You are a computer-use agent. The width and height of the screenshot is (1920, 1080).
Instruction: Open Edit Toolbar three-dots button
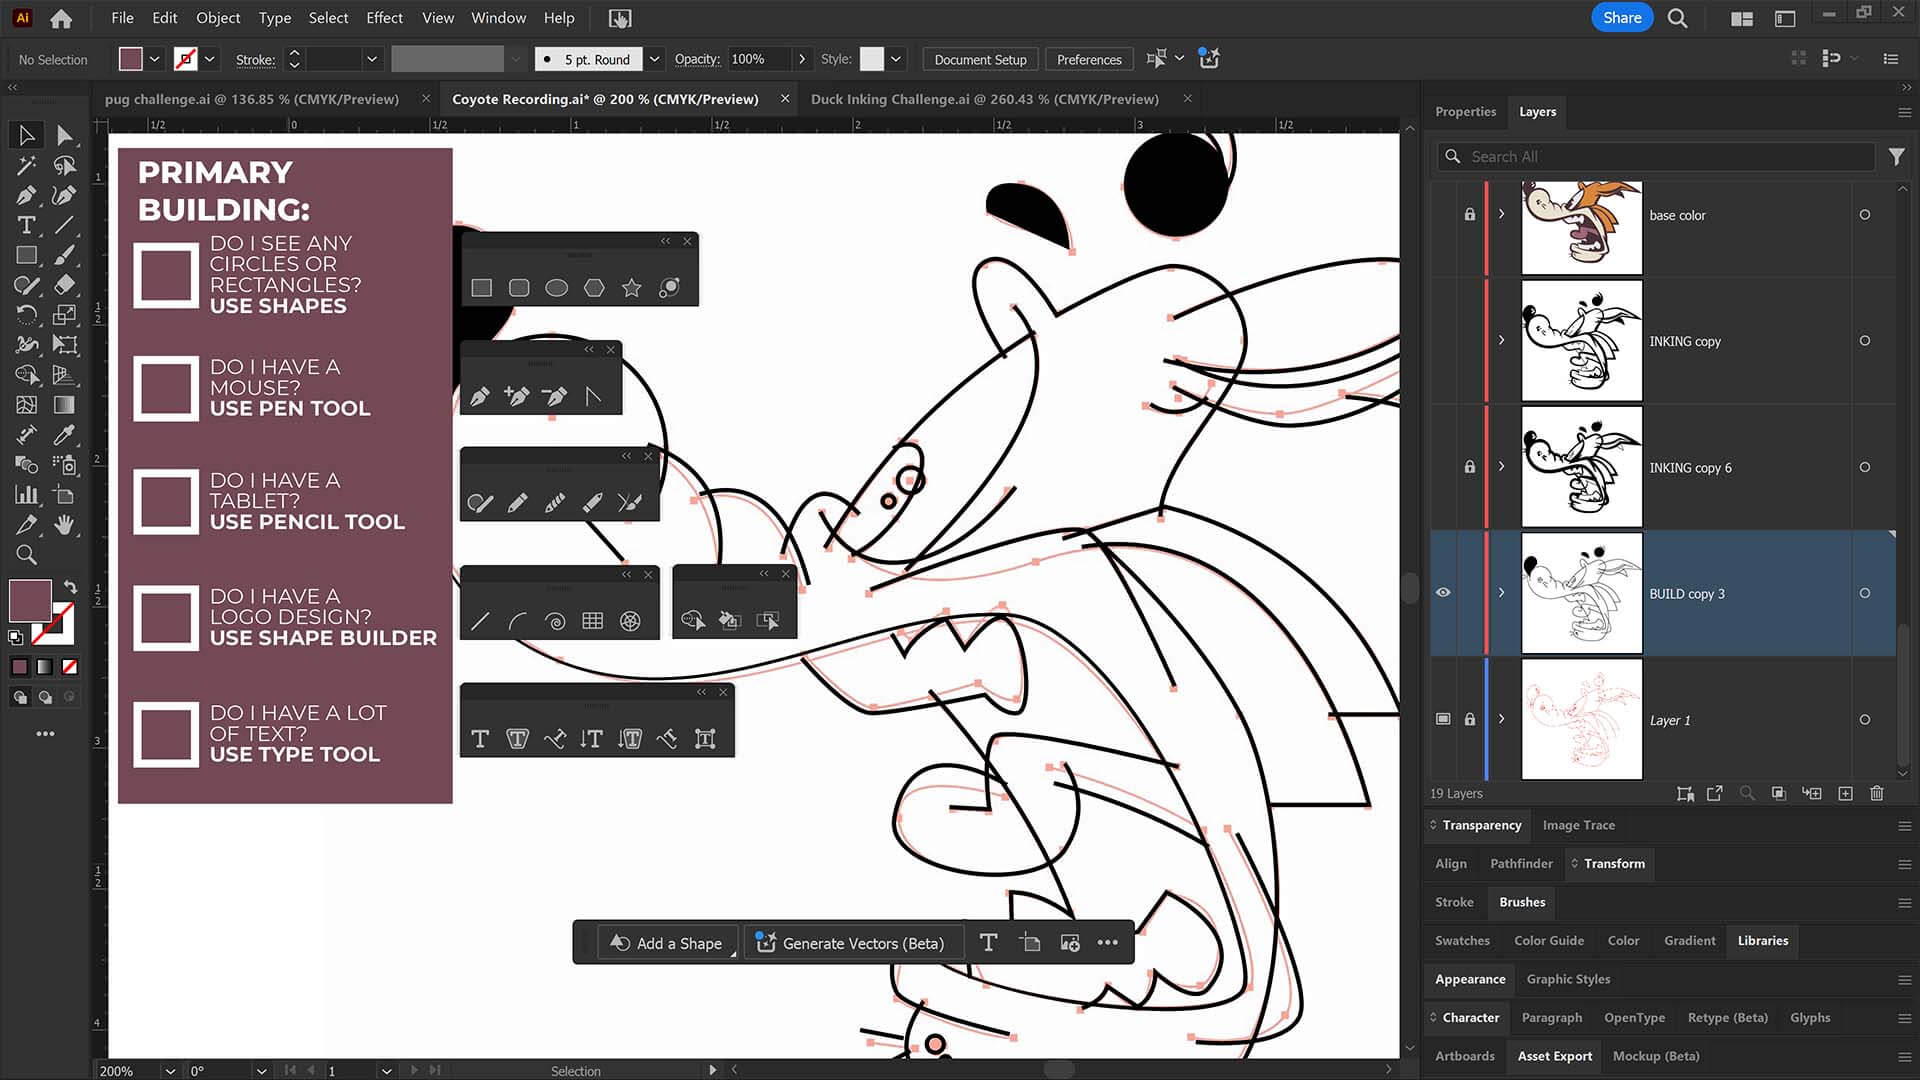[x=45, y=734]
